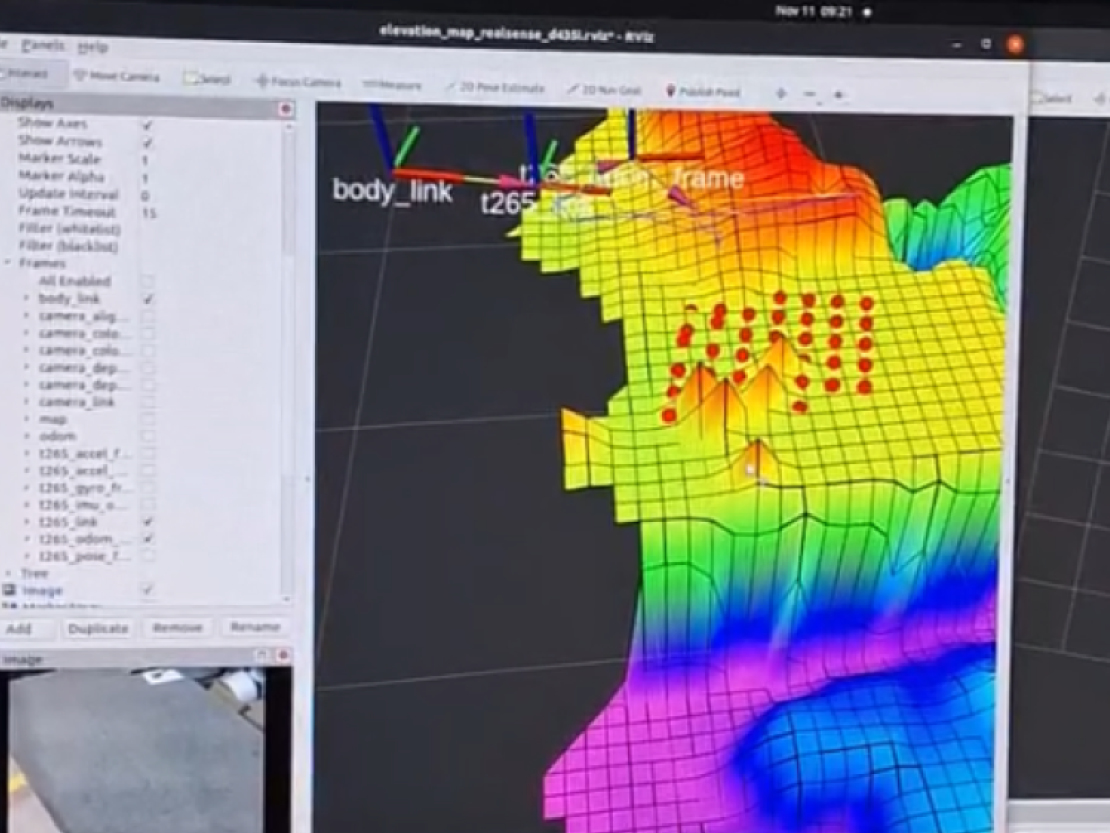Expand the body_link frame node
The width and height of the screenshot is (1110, 833).
click(x=27, y=299)
